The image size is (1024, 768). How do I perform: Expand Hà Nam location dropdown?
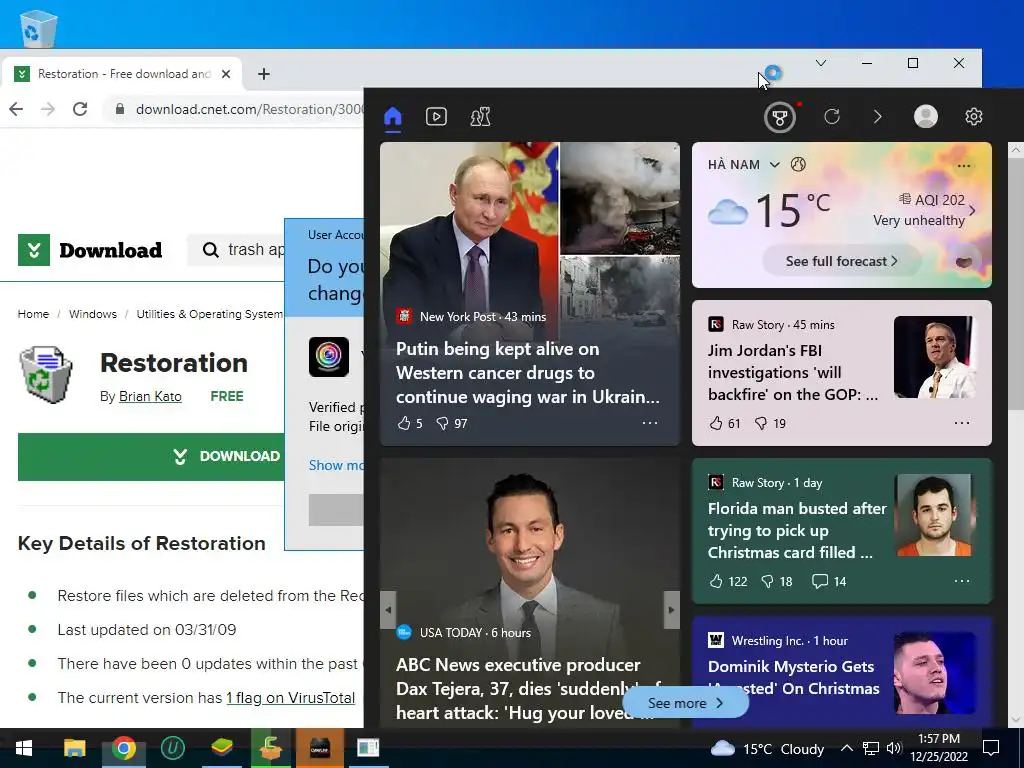point(775,165)
